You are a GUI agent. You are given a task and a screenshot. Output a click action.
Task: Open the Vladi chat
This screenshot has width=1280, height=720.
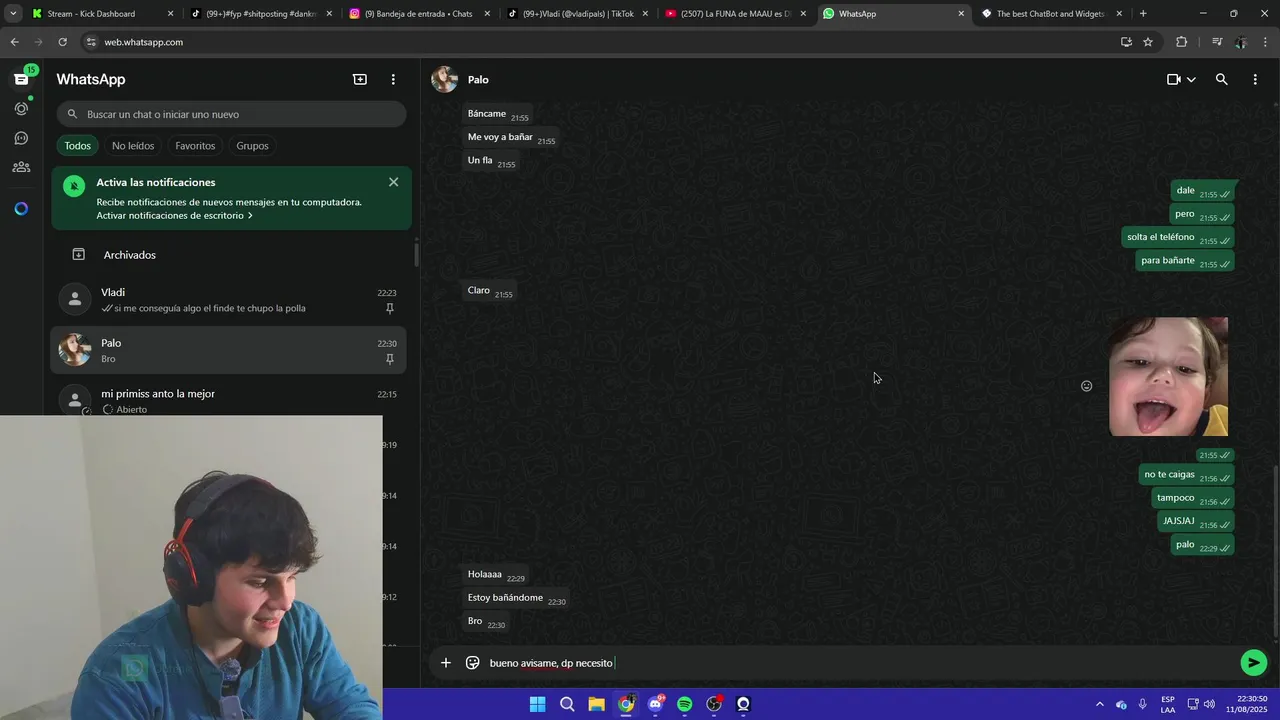pyautogui.click(x=229, y=300)
